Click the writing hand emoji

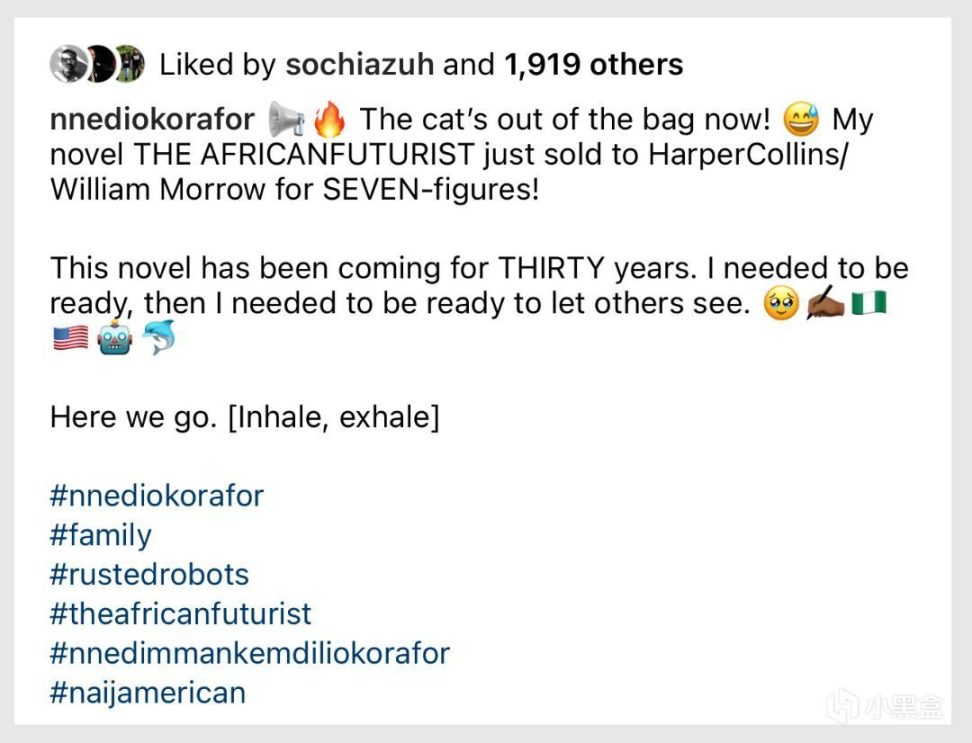825,304
